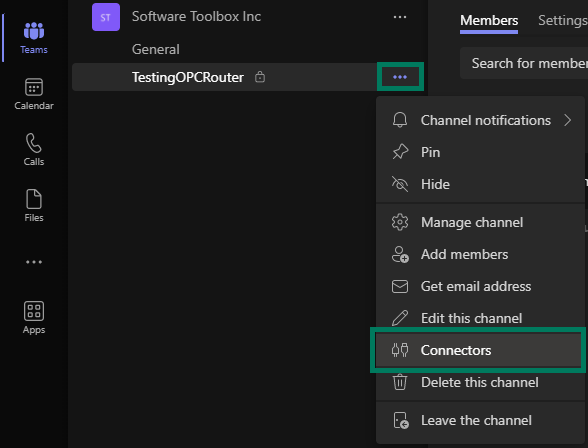Screen dimensions: 588x448
Task: Open the Calendar from the sidebar
Action: pyautogui.click(x=34, y=94)
